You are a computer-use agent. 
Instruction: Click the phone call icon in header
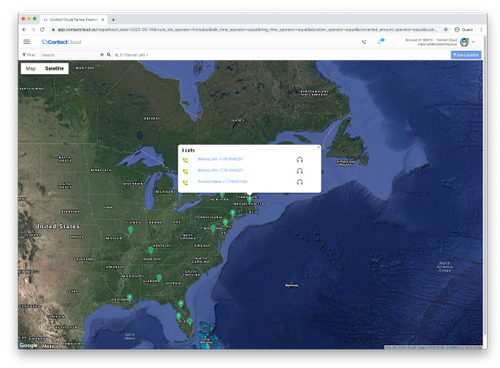tap(364, 42)
